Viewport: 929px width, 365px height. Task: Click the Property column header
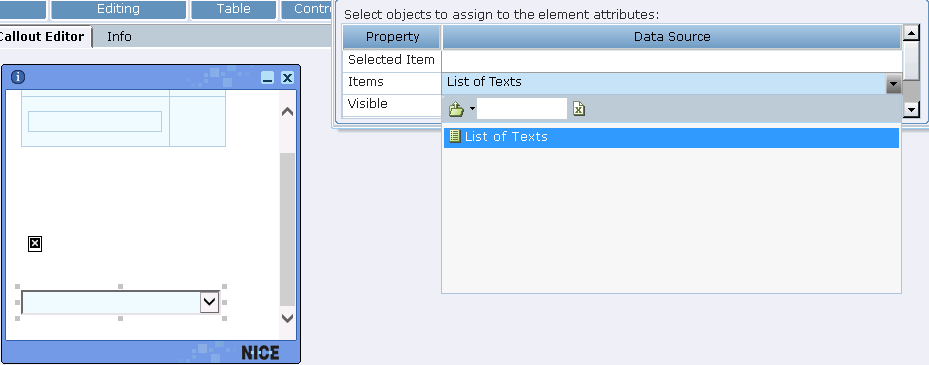point(392,37)
